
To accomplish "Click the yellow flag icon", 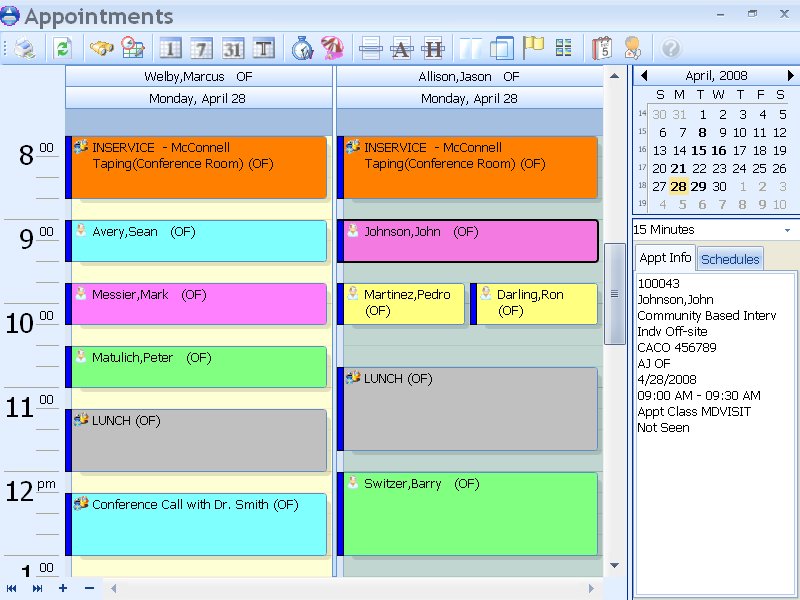I will point(533,47).
